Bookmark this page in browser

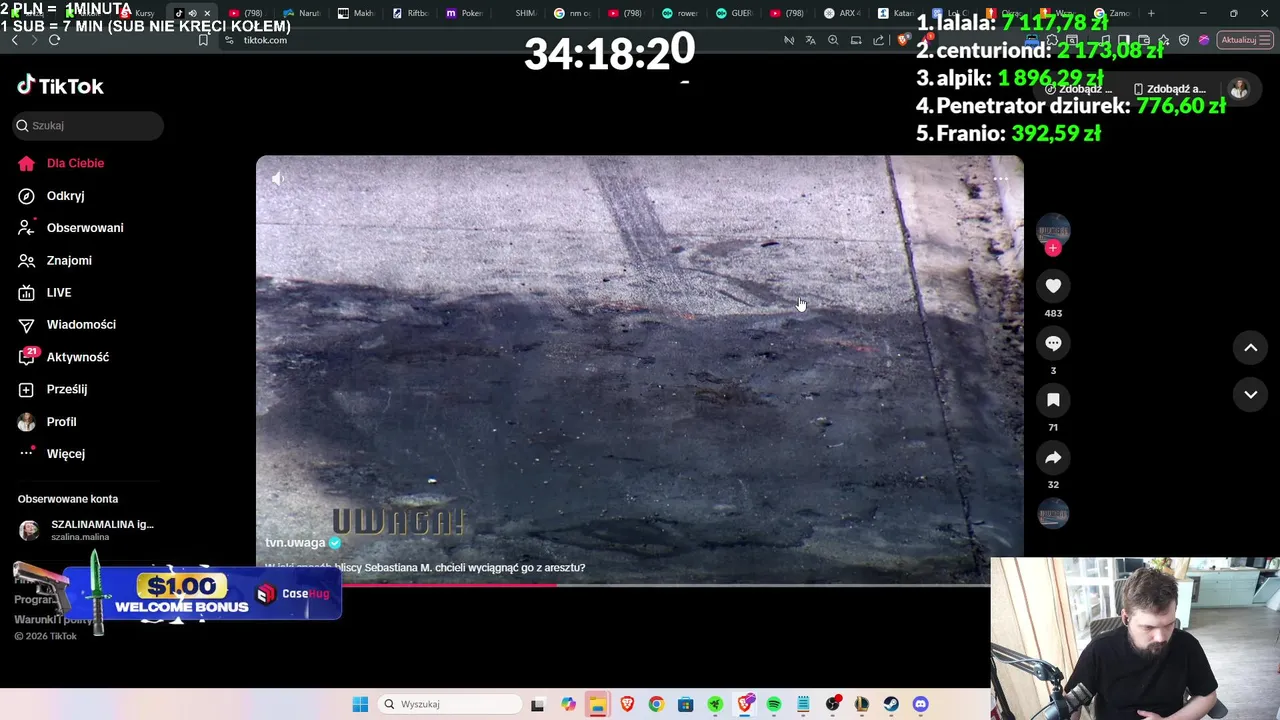[x=203, y=40]
